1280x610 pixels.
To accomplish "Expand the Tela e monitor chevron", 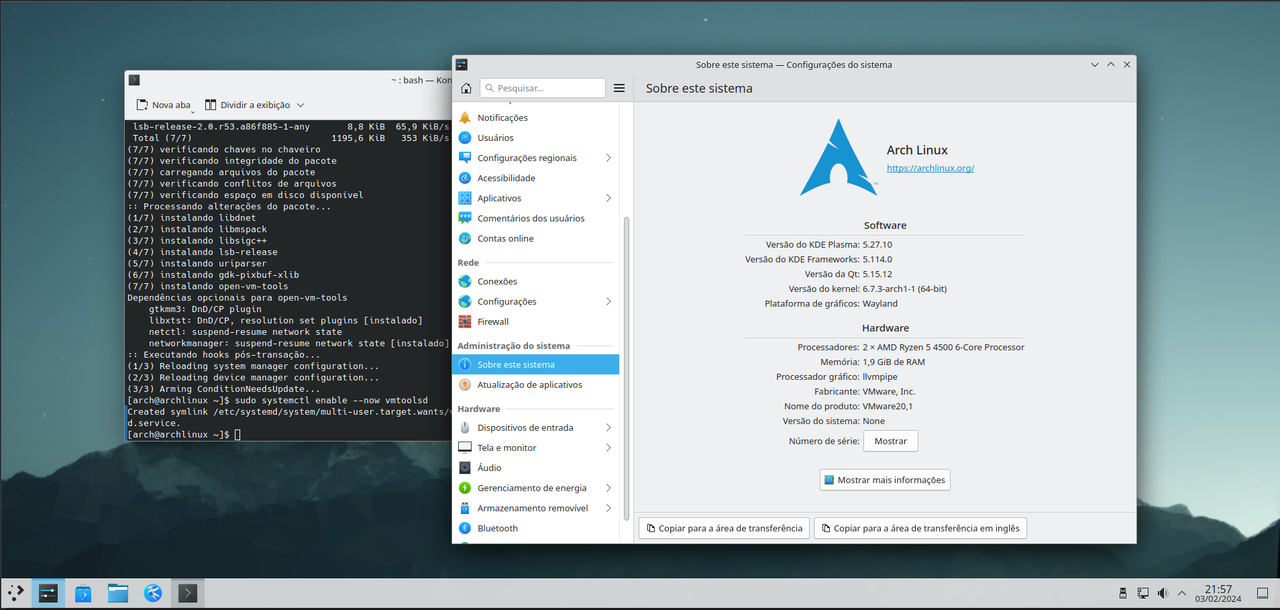I will point(608,448).
